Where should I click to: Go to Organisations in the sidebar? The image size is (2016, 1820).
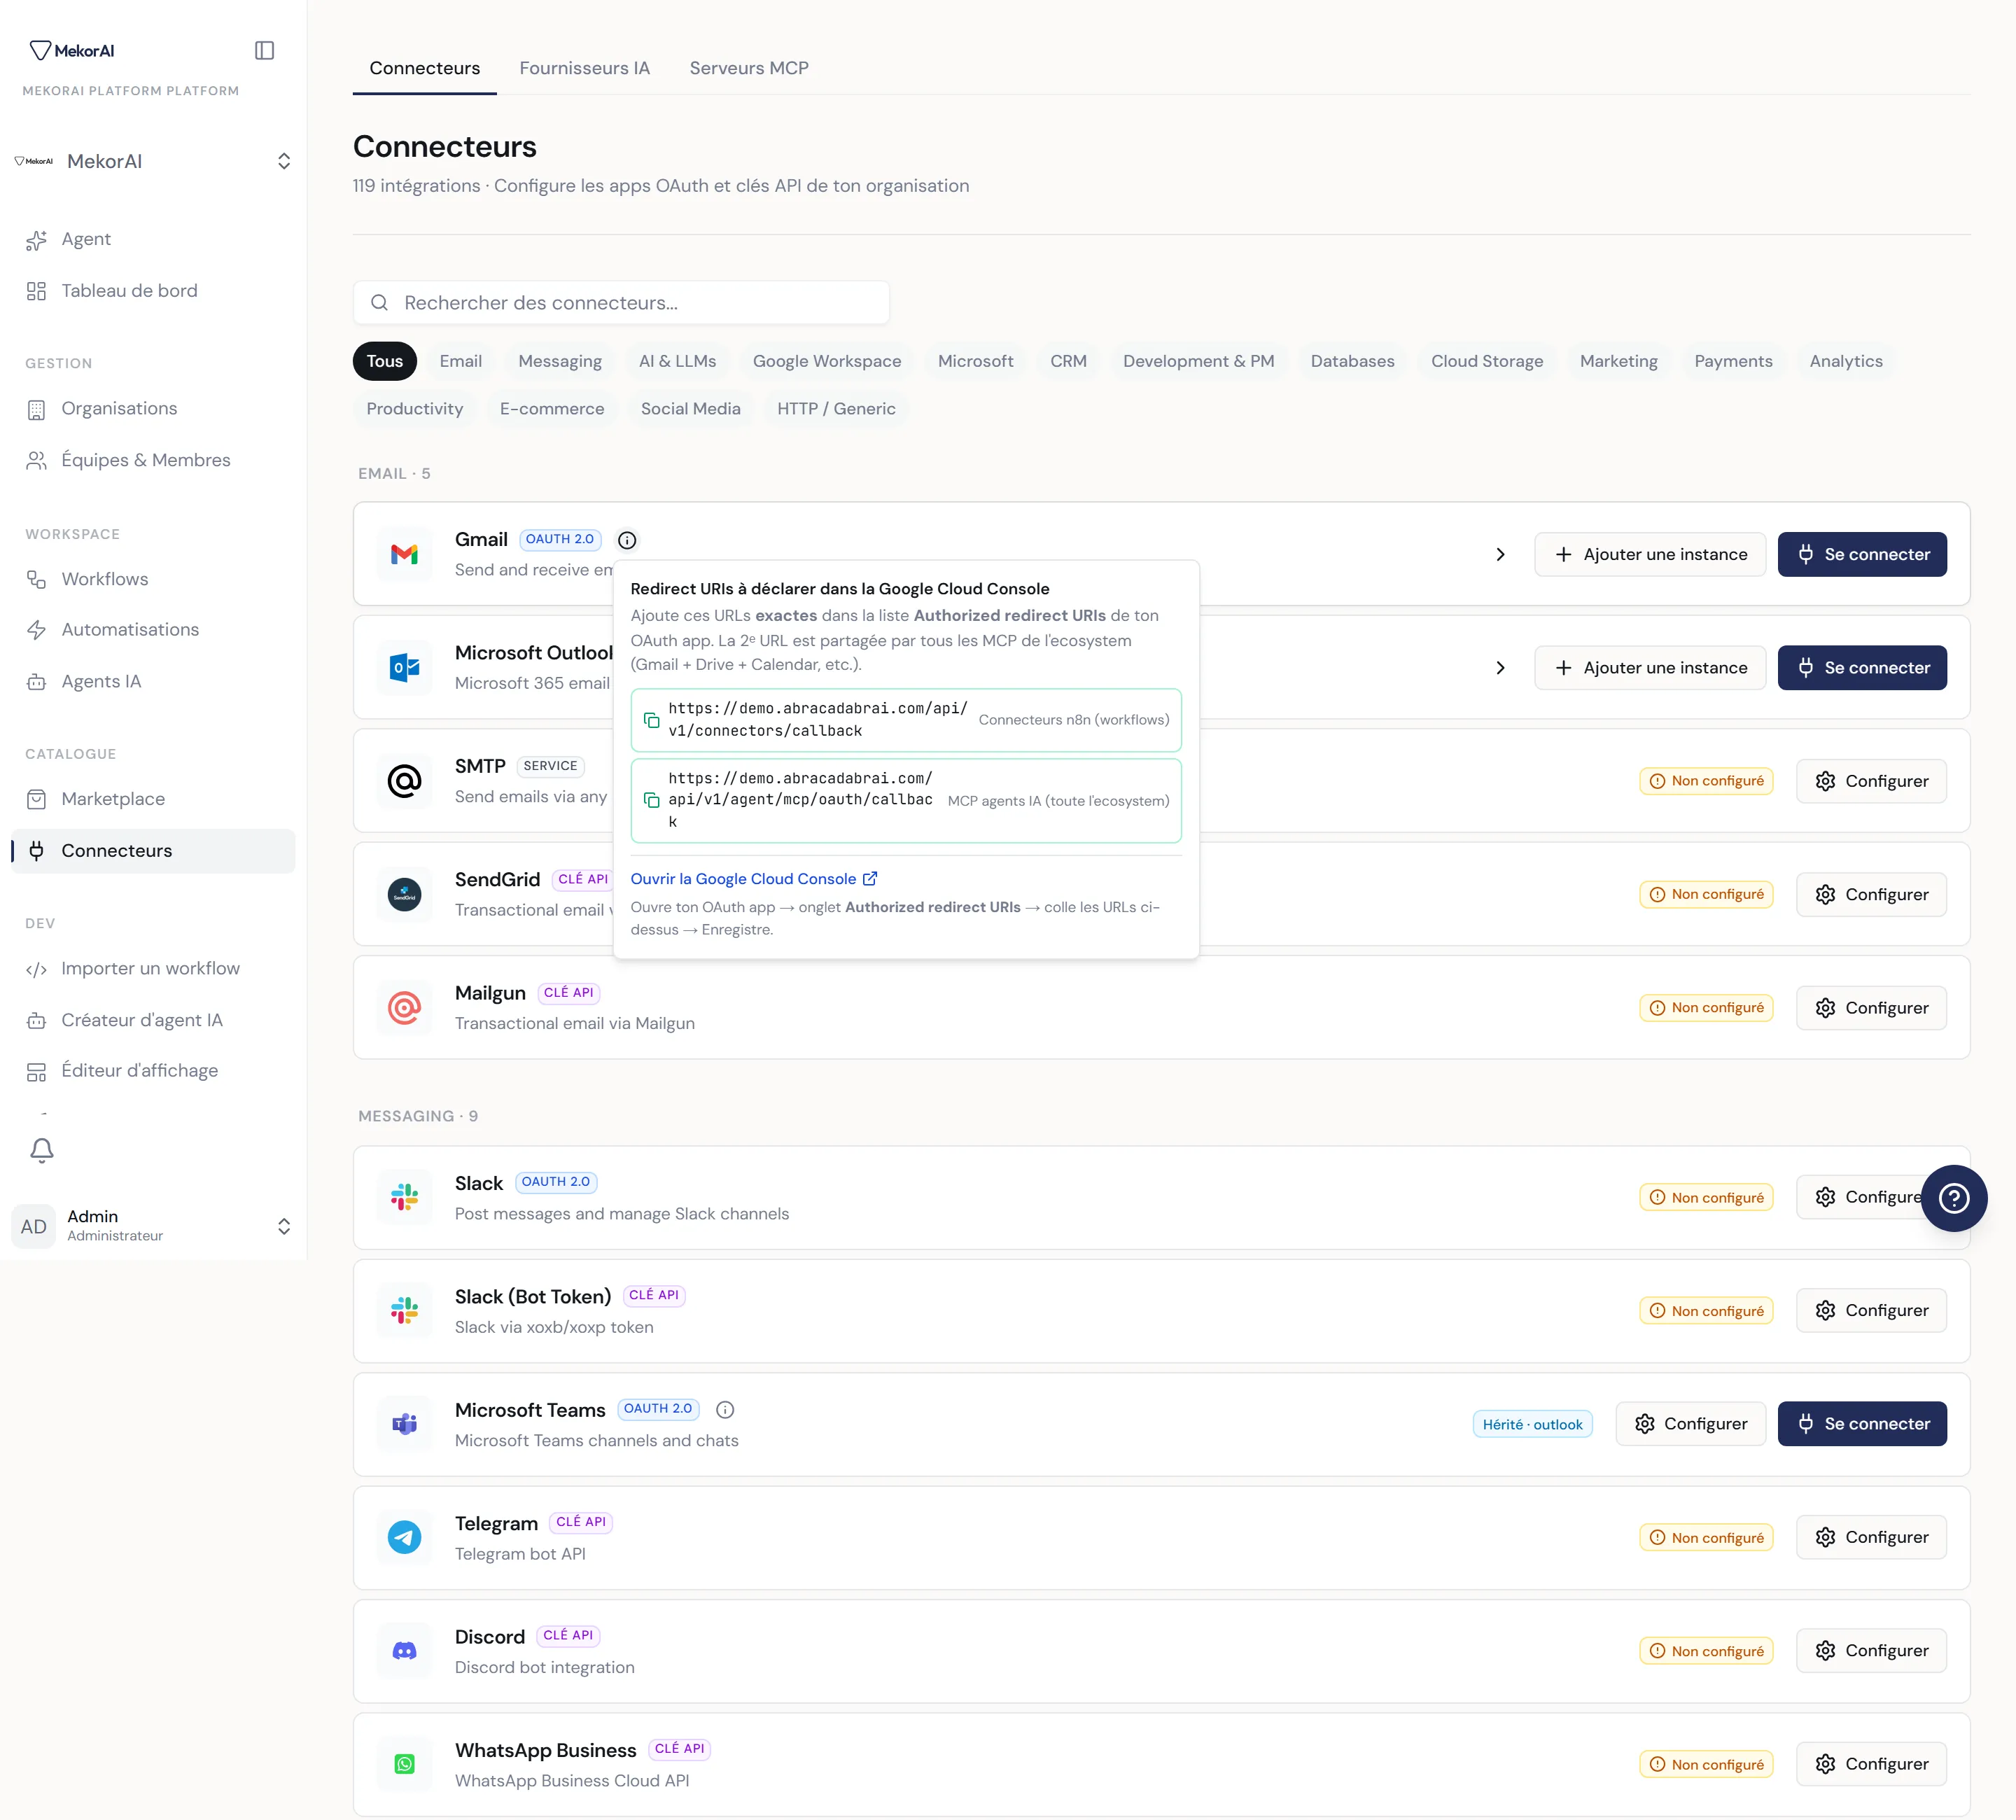153,408
